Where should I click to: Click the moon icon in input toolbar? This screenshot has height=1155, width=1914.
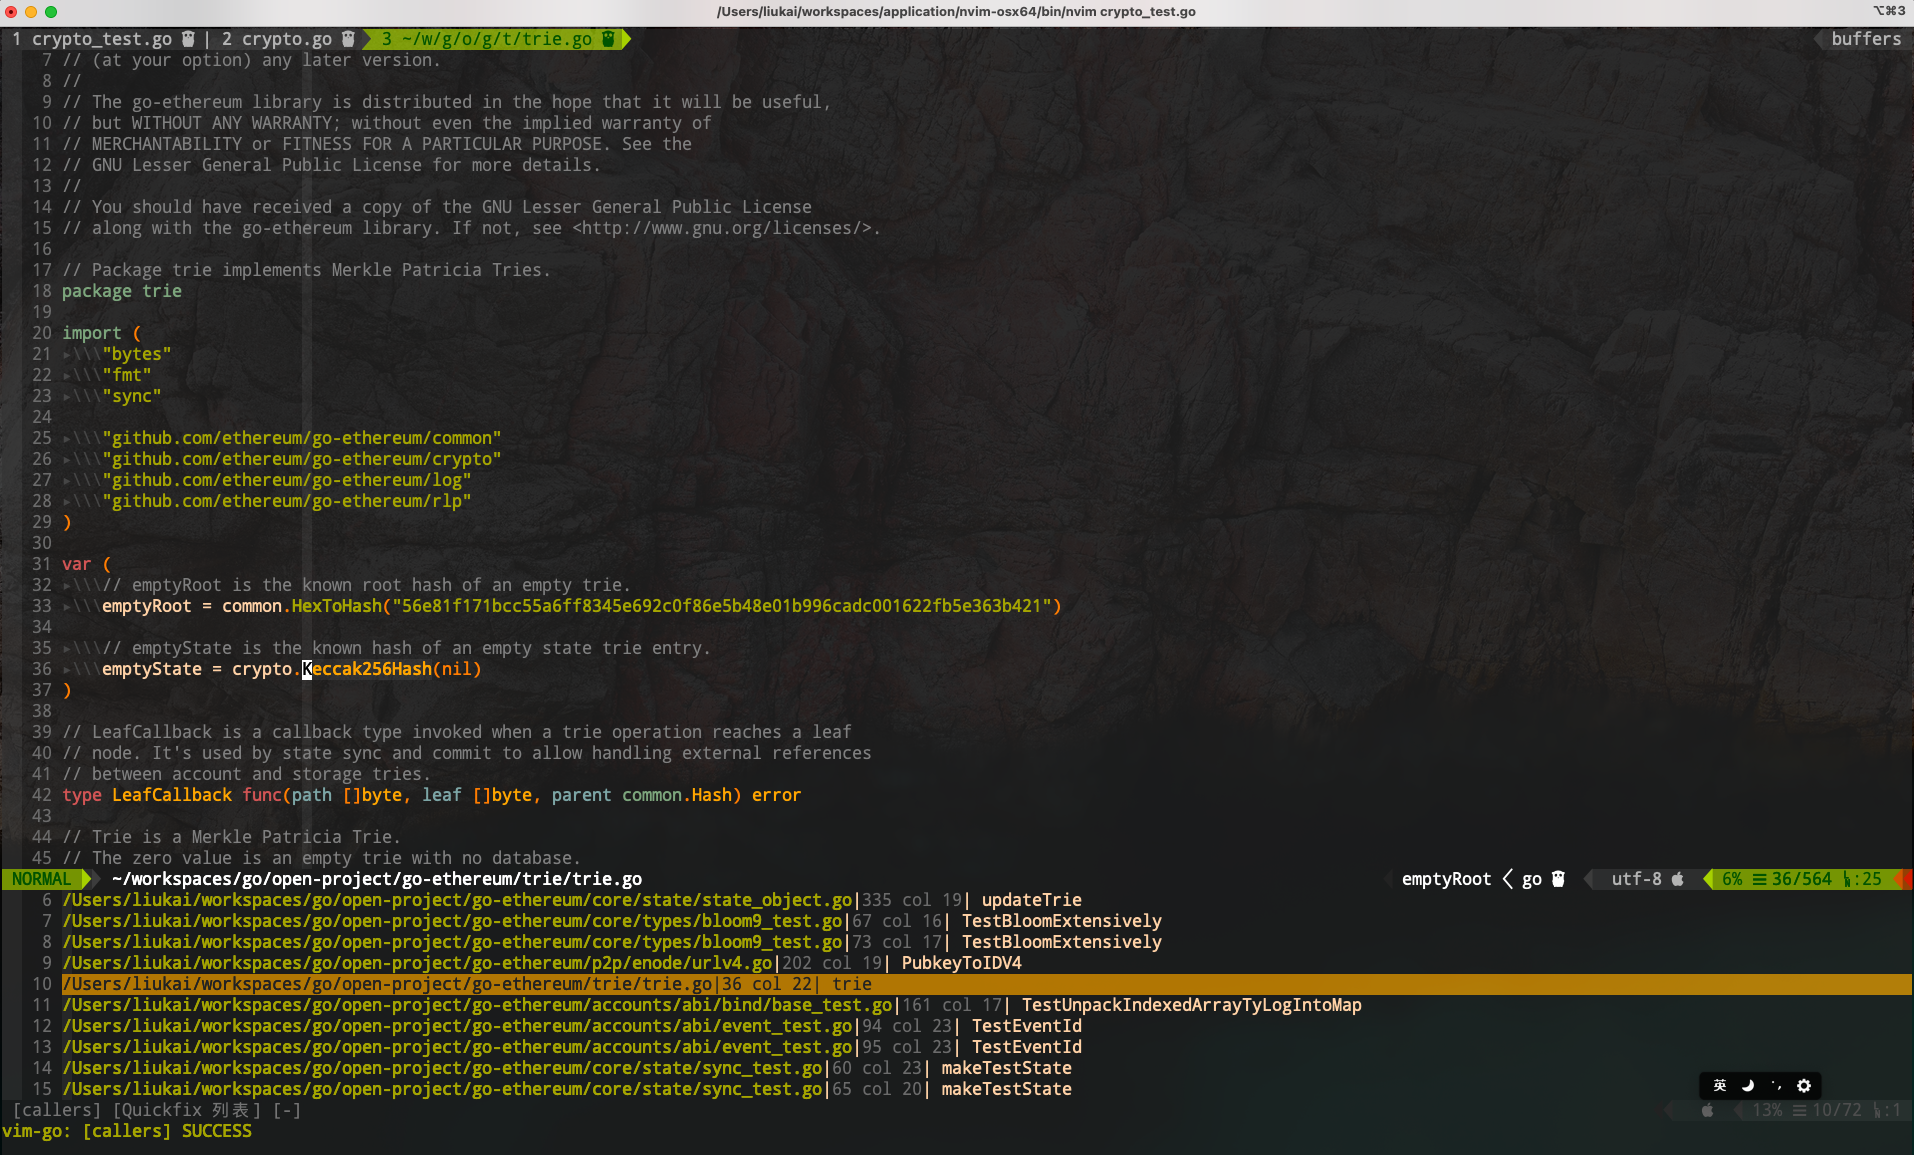tap(1748, 1086)
